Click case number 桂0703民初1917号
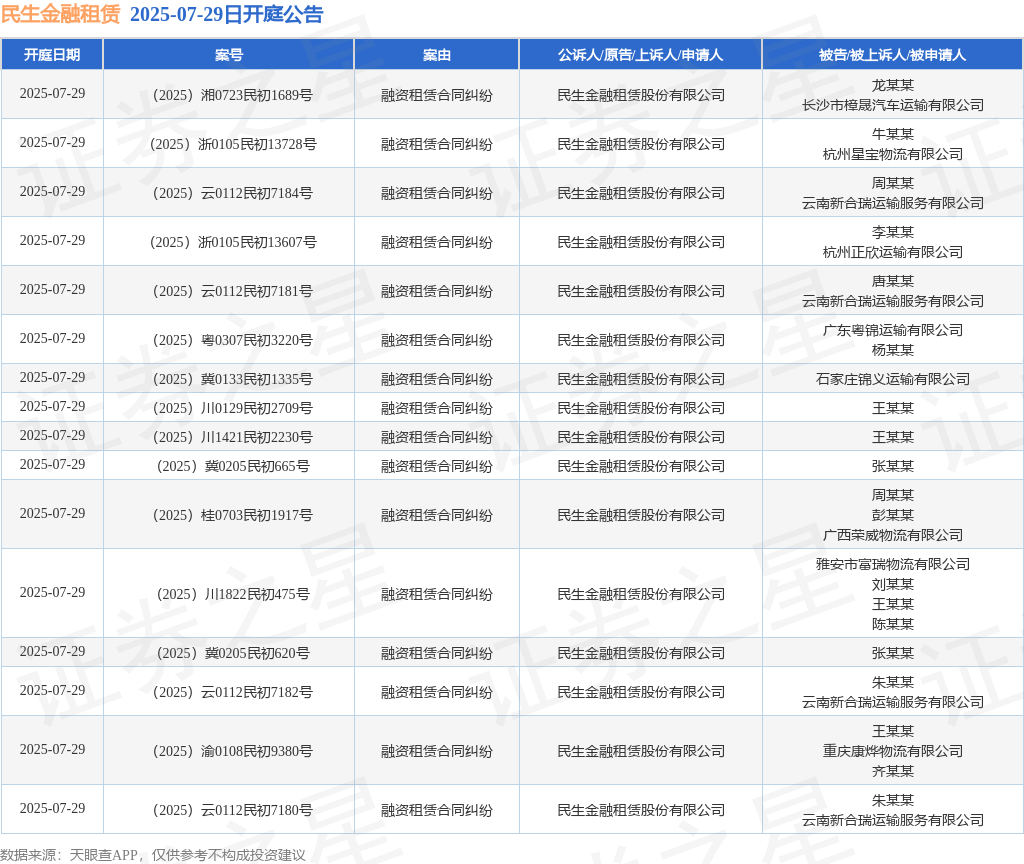The image size is (1024, 864). point(232,515)
